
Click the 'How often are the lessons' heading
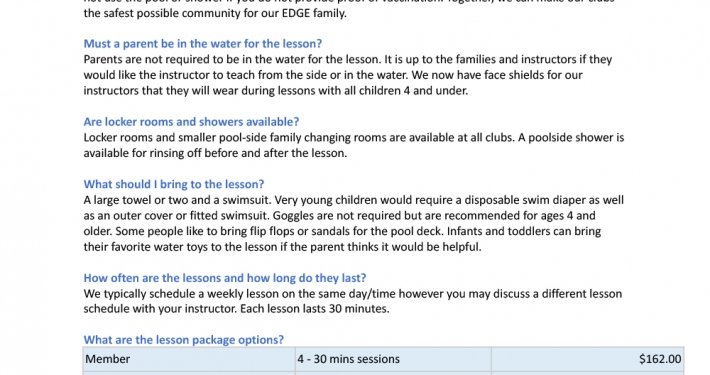[x=225, y=278]
